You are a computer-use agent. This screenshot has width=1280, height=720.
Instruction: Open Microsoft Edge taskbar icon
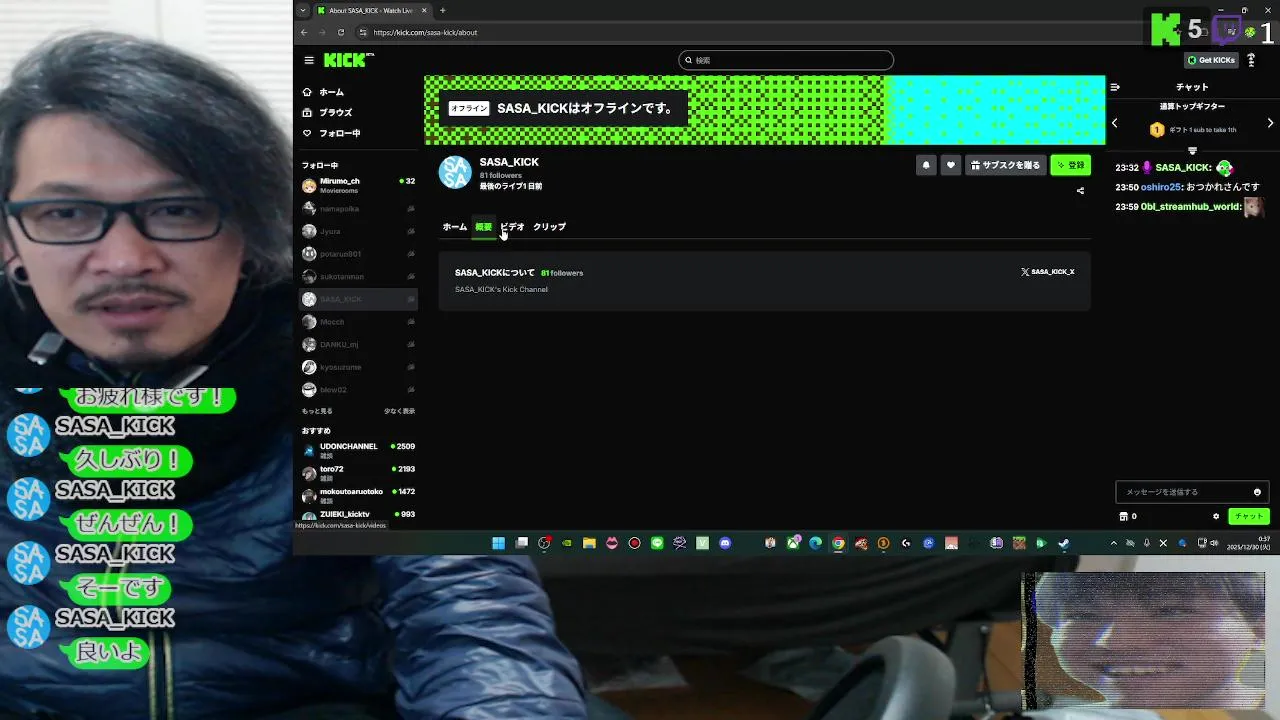click(815, 543)
